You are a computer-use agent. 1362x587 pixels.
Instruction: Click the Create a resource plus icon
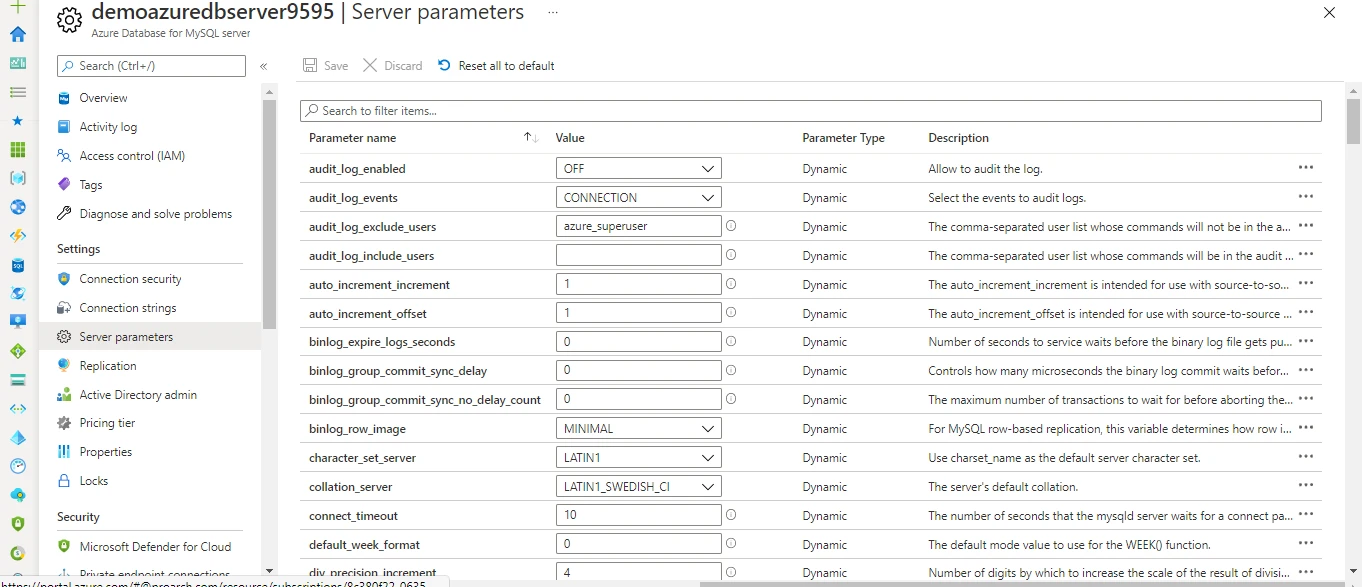(x=16, y=8)
